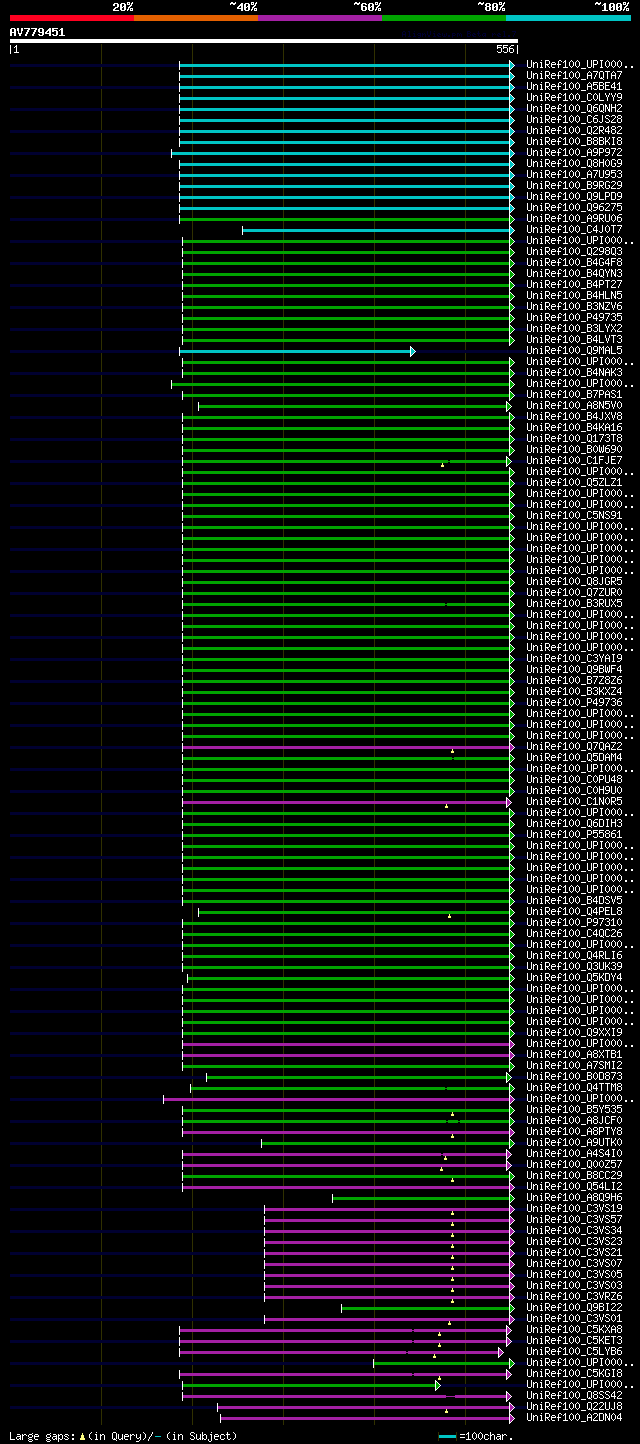Screen dimensions: 640x1444
Task: Choose the UniRef100_C3YAI9 hit
Action: pyautogui.click(x=574, y=659)
